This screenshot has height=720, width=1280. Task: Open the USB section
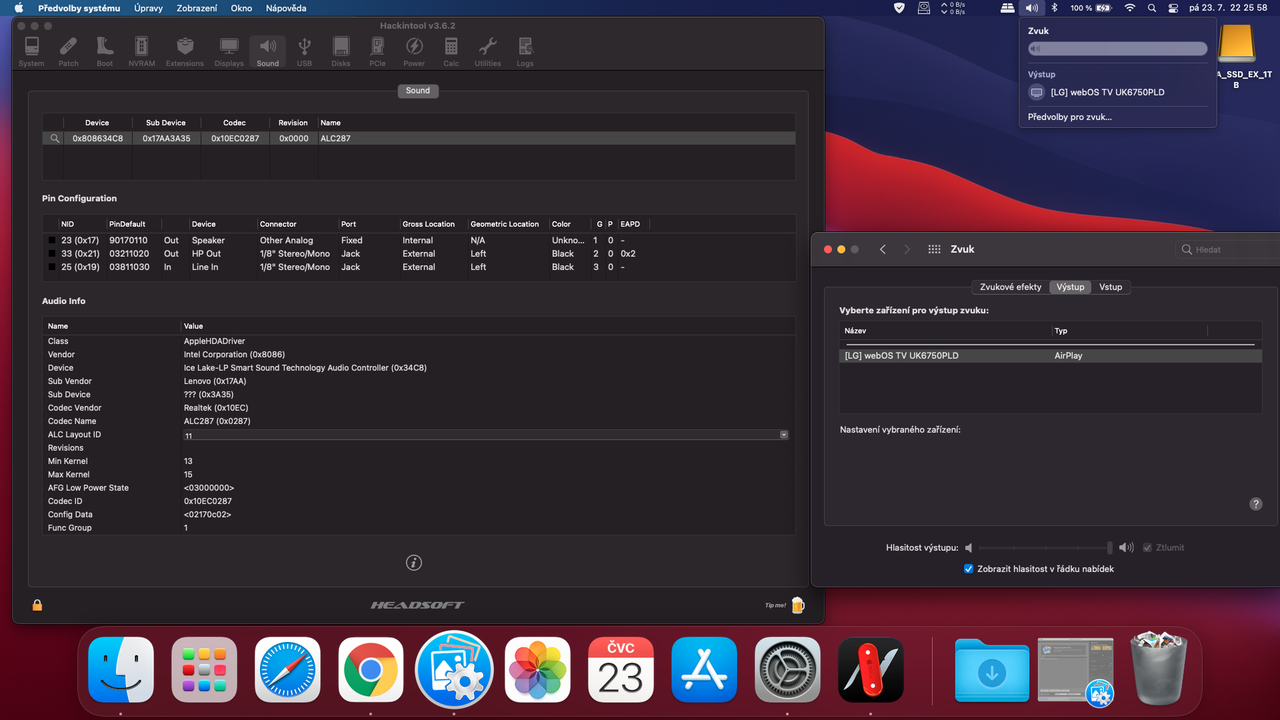point(304,51)
